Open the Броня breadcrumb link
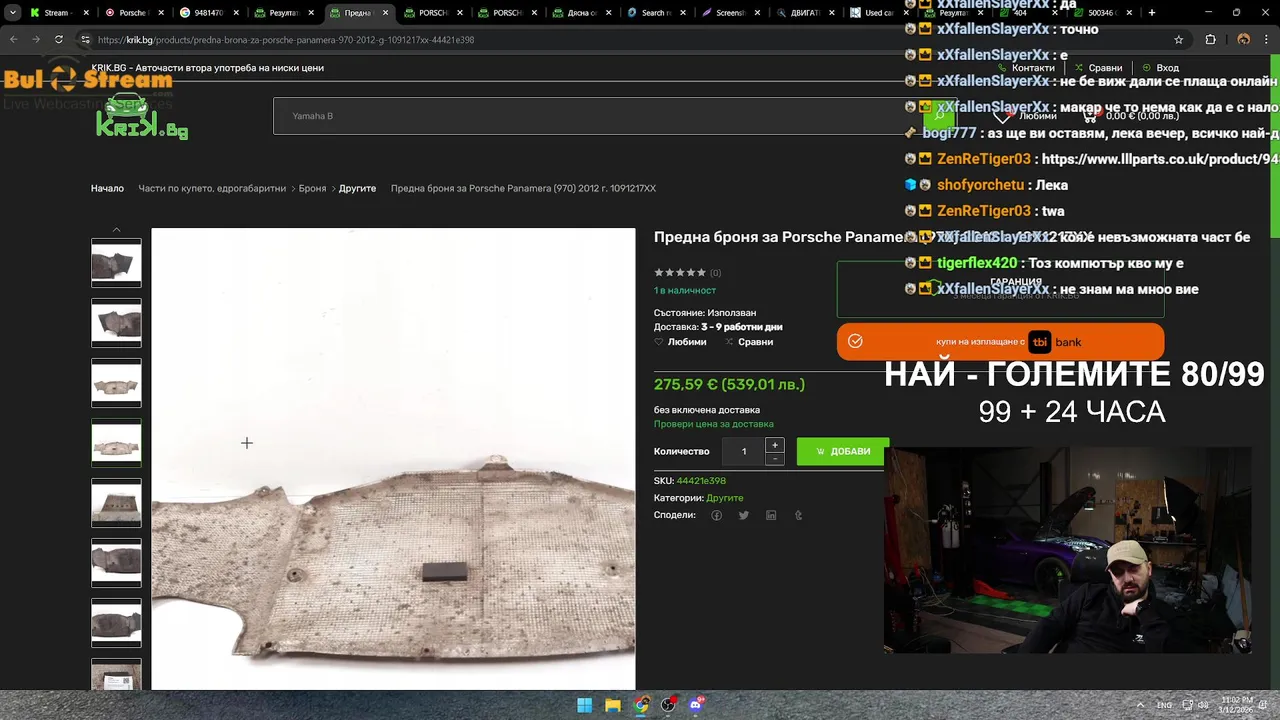Screen dimensions: 1280x720 tap(312, 188)
